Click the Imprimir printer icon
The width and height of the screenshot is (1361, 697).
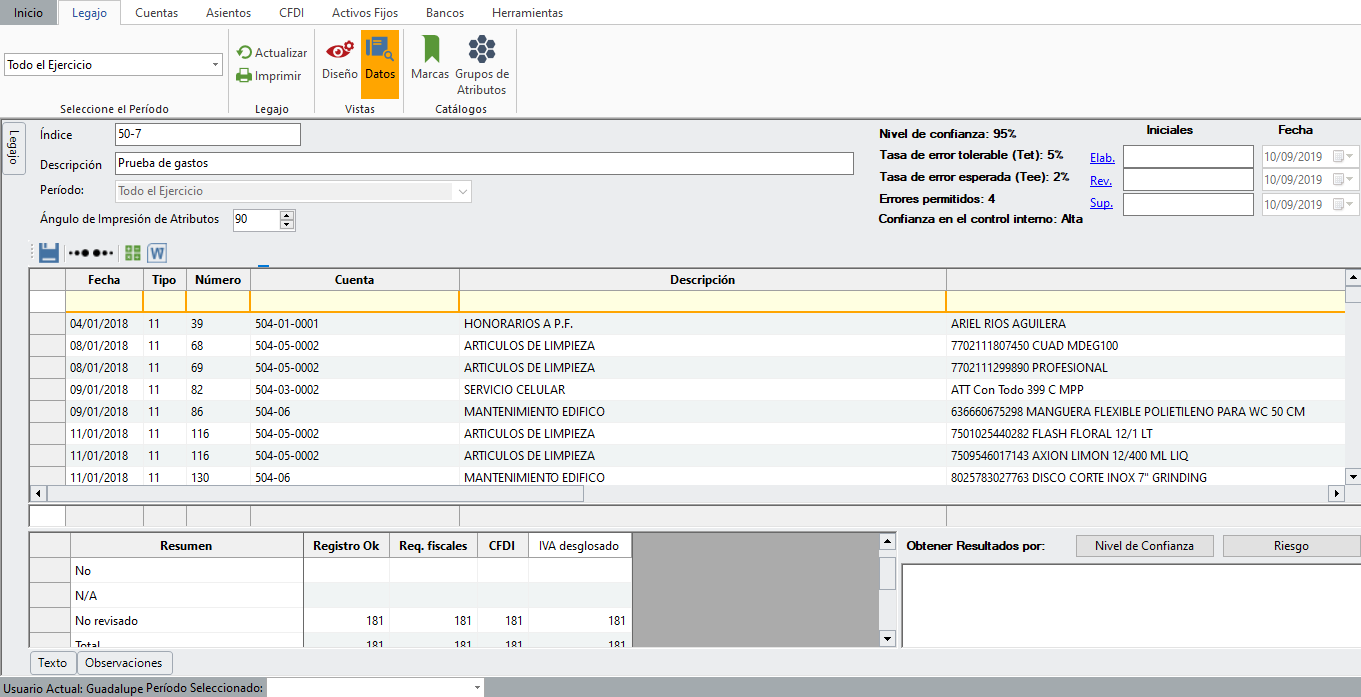pyautogui.click(x=244, y=75)
